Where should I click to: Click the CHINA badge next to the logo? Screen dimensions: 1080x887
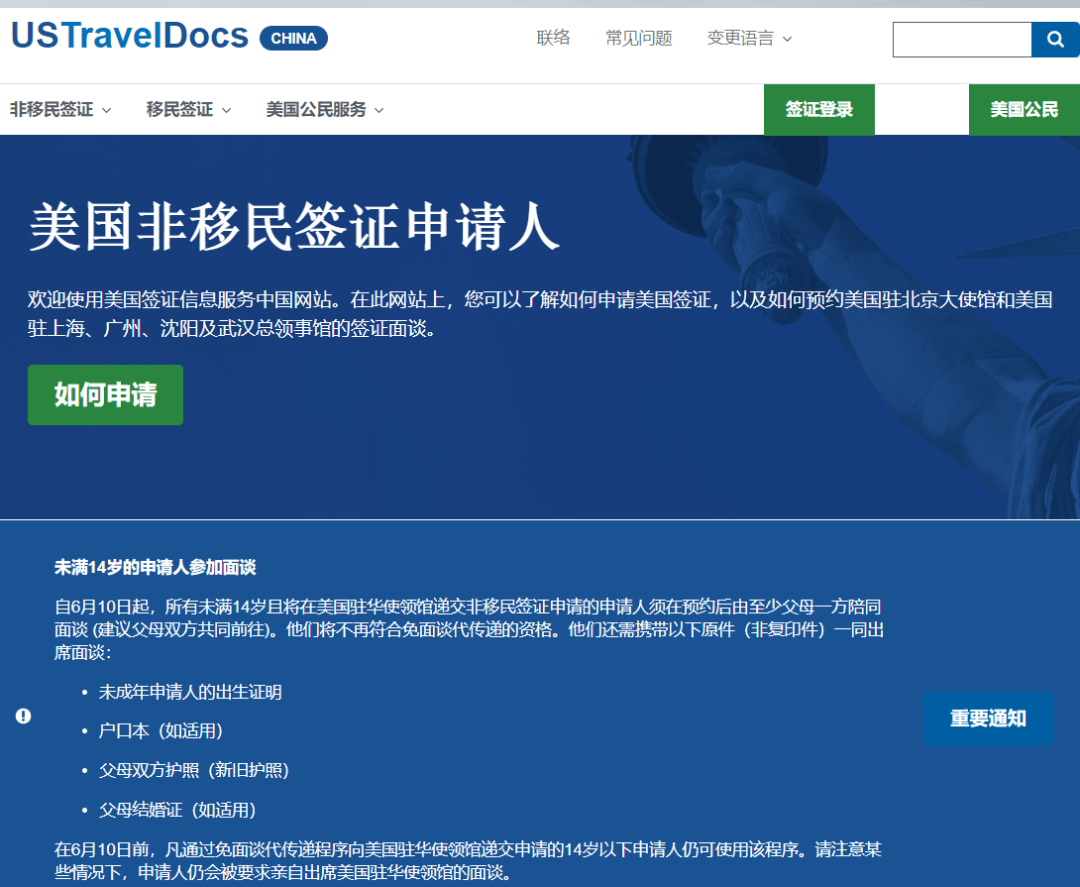point(293,38)
